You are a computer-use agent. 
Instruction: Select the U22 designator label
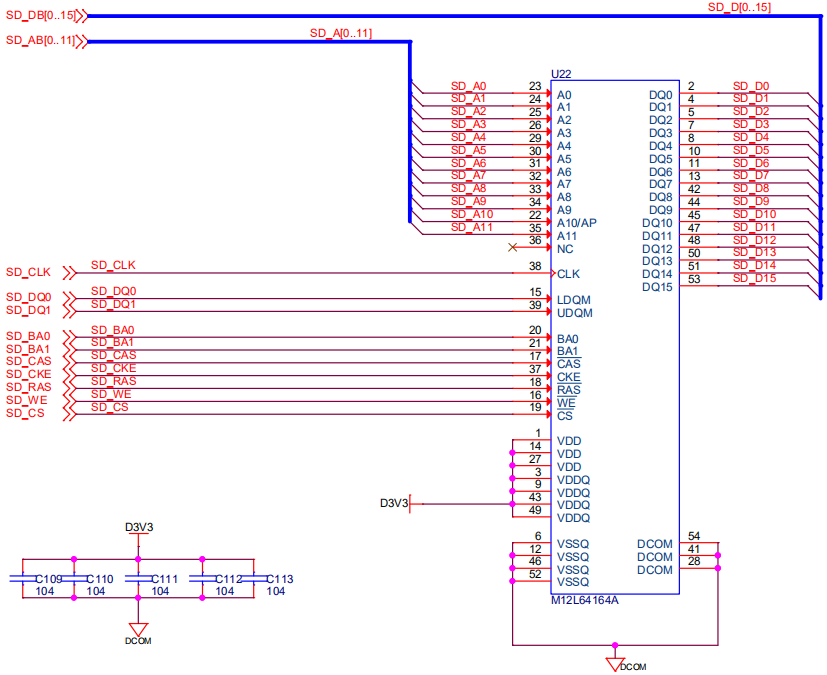(x=561, y=75)
